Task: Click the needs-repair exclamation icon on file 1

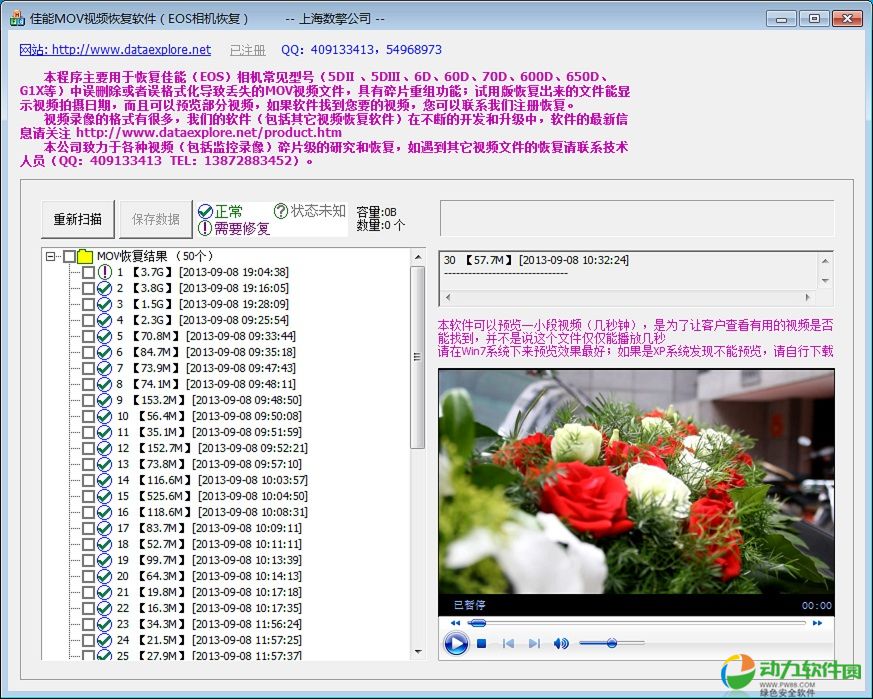Action: coord(104,272)
